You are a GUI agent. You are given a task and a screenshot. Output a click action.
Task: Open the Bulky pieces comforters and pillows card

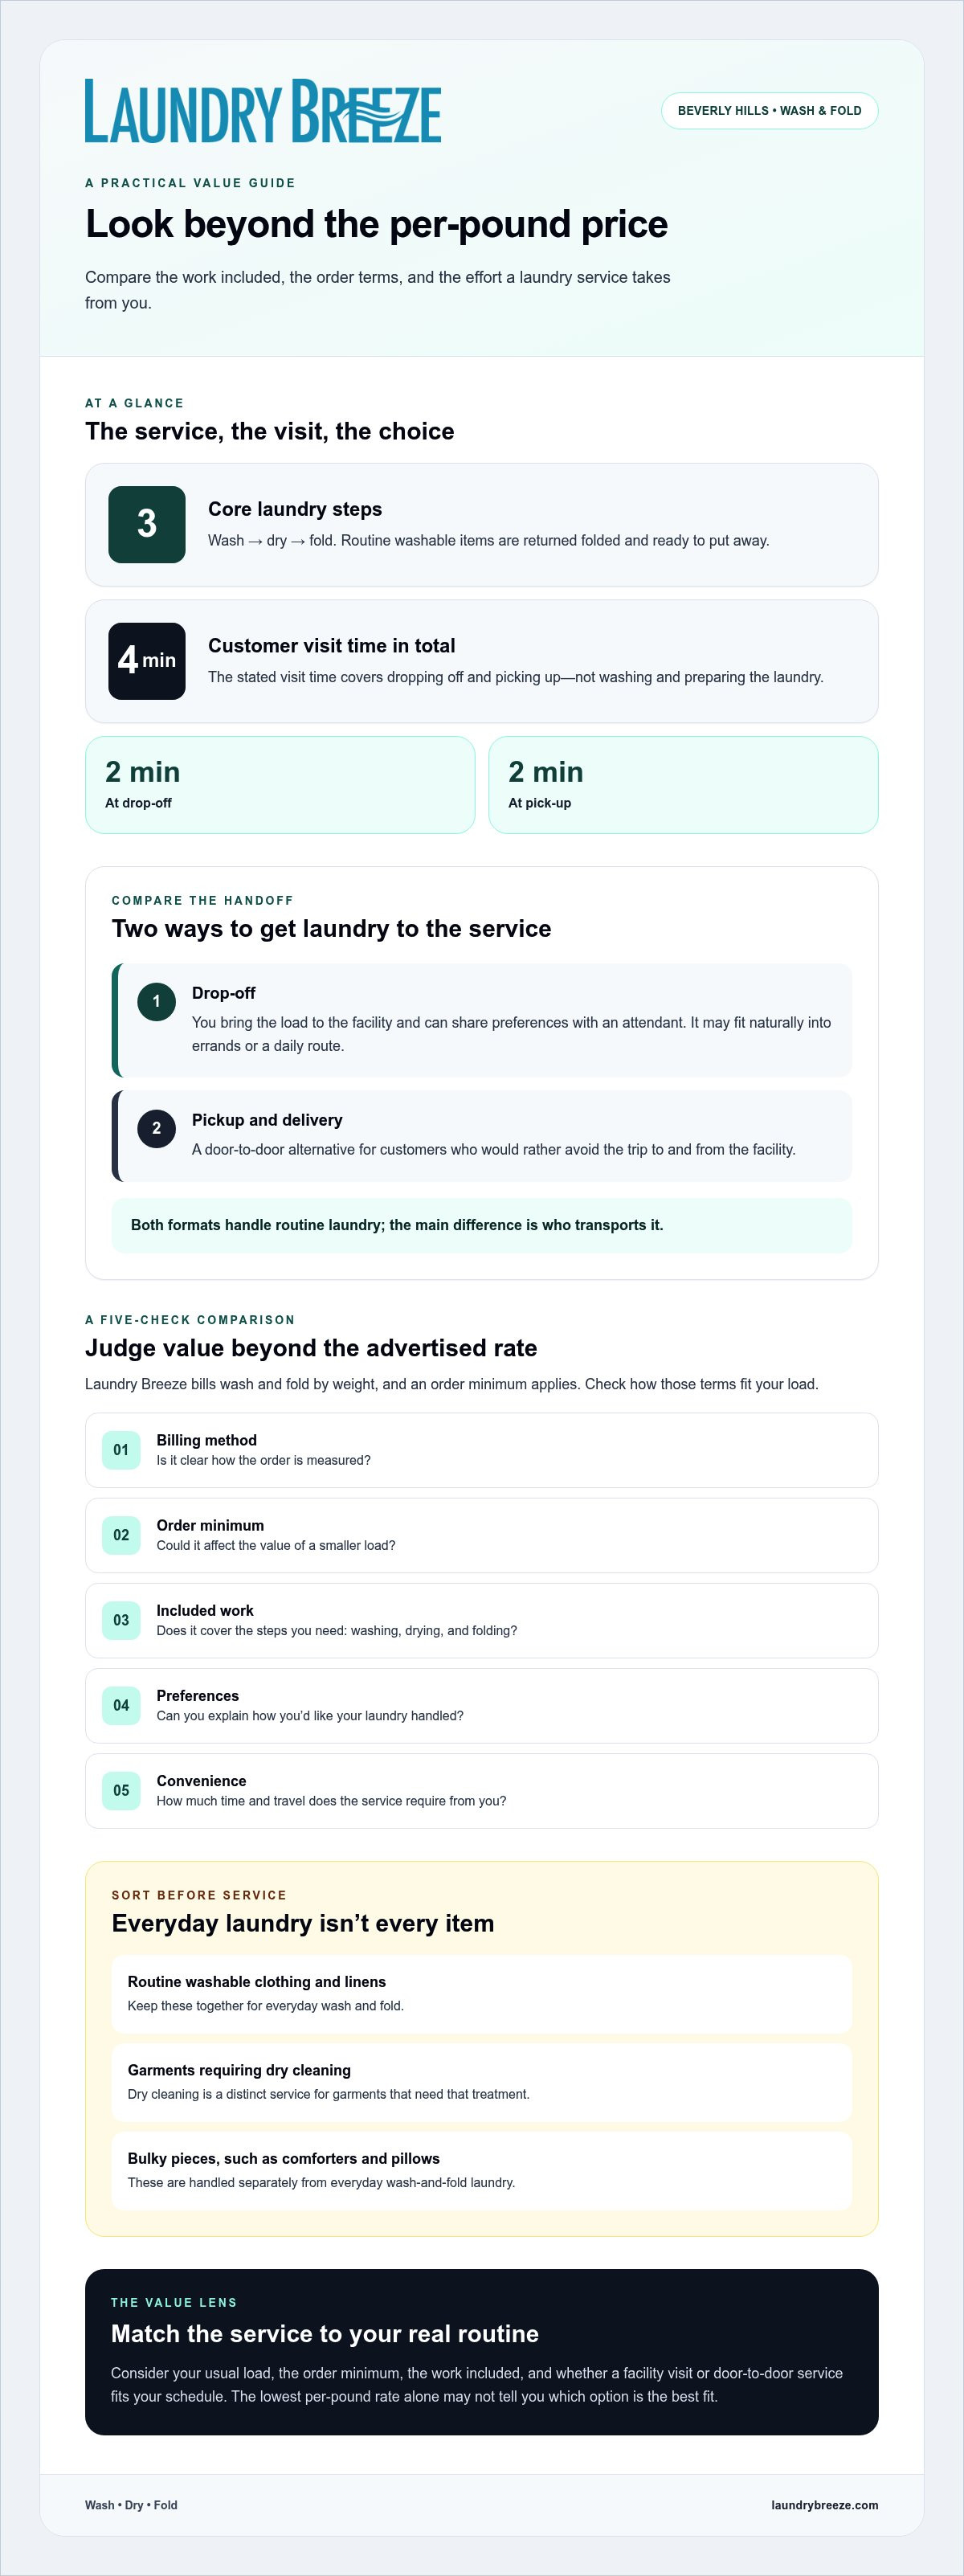(482, 2170)
